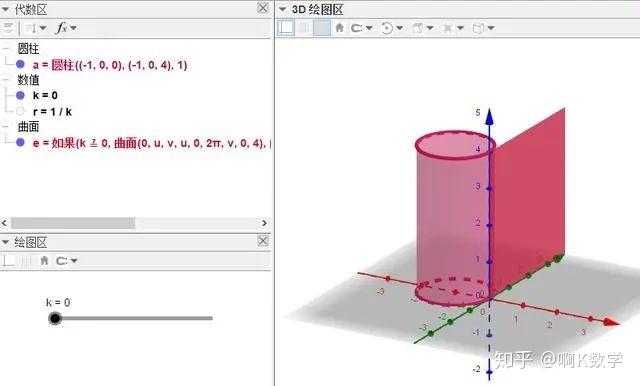Open the rotate view dropdown arrow
The height and width of the screenshot is (386, 640).
[400, 28]
